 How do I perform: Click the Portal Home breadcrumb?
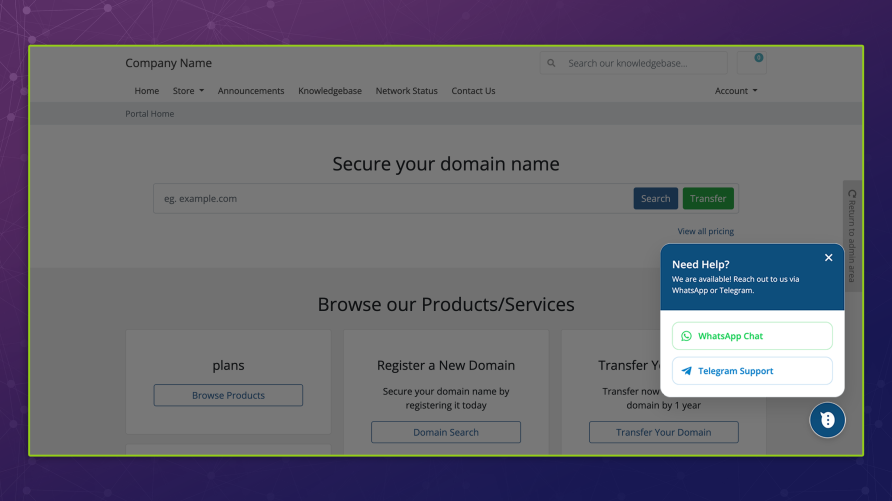(x=150, y=114)
